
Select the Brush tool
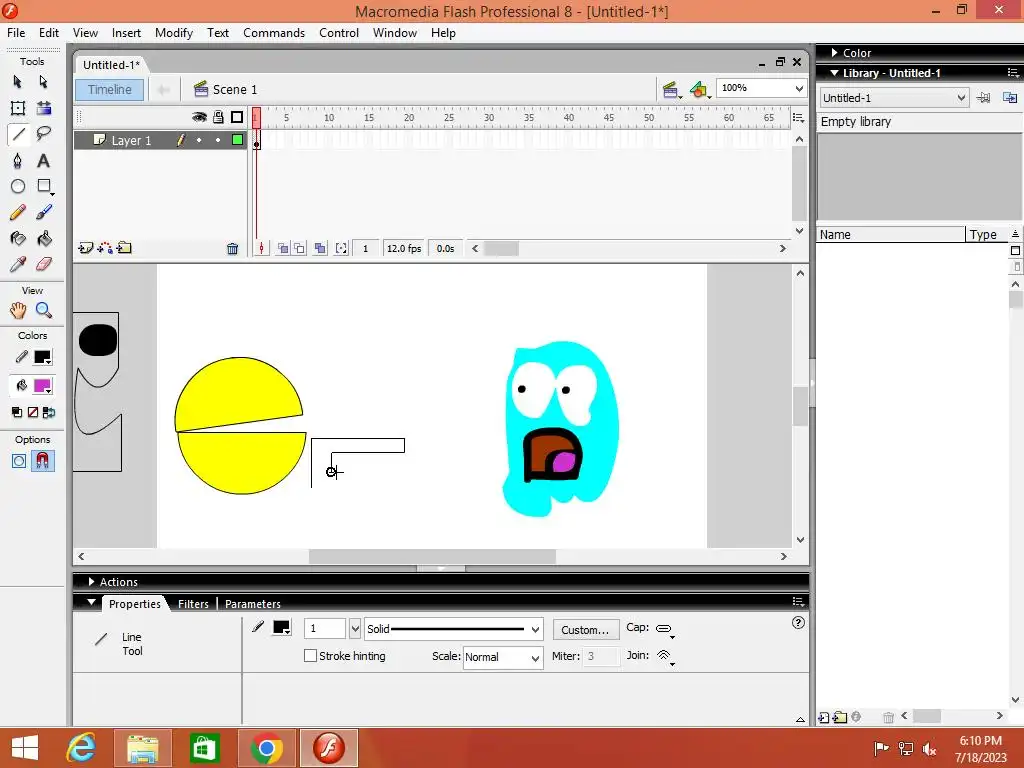click(43, 212)
